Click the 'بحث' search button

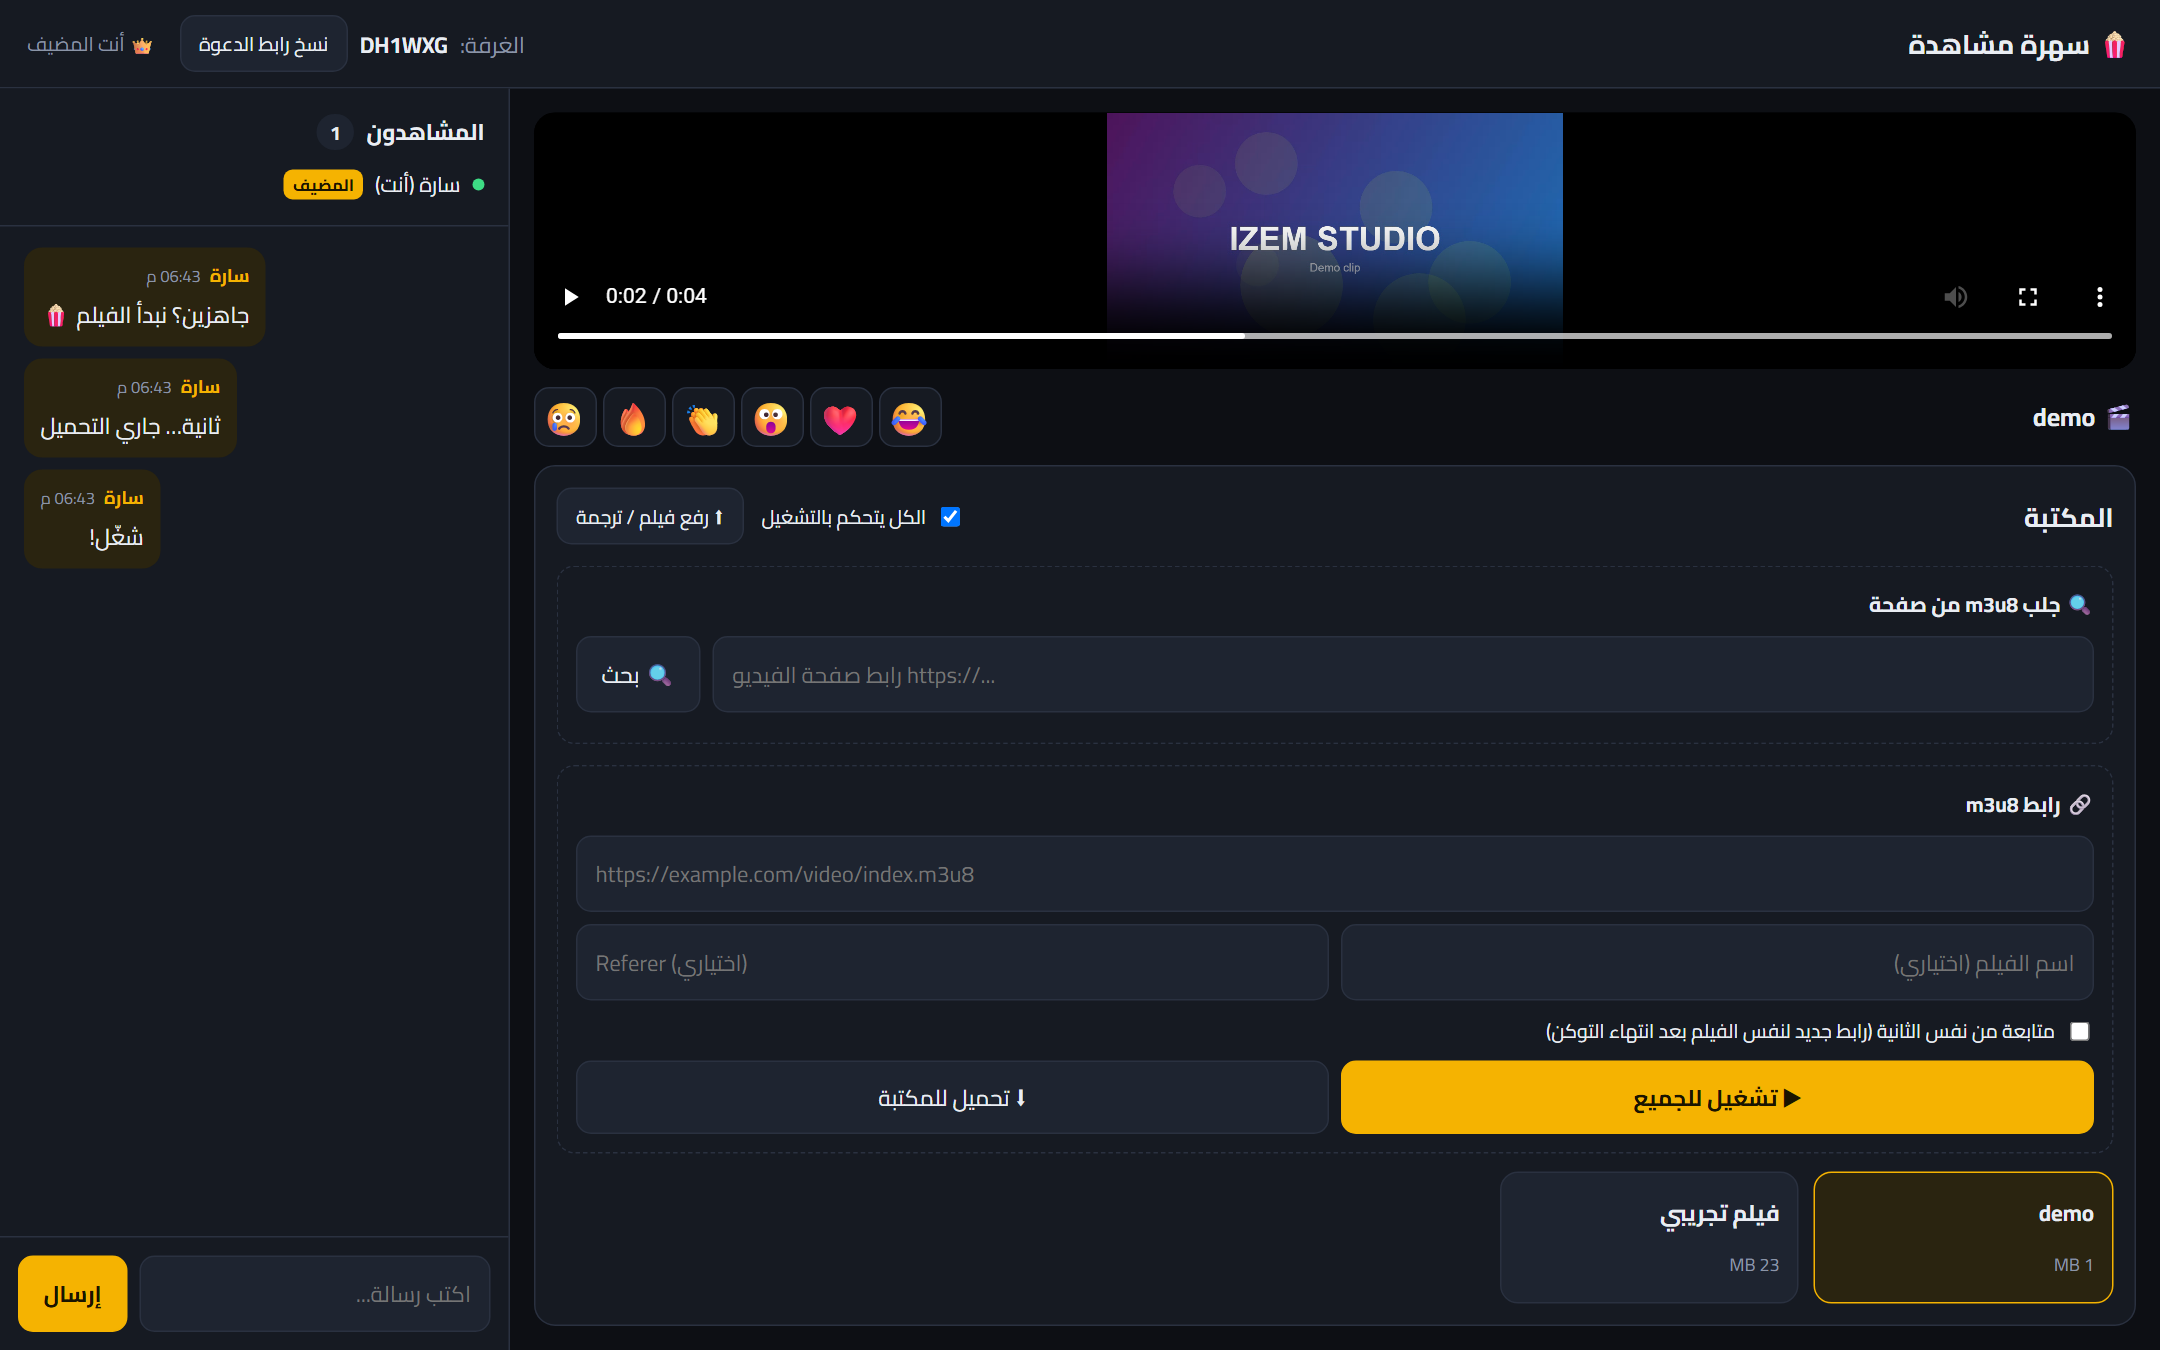click(637, 675)
